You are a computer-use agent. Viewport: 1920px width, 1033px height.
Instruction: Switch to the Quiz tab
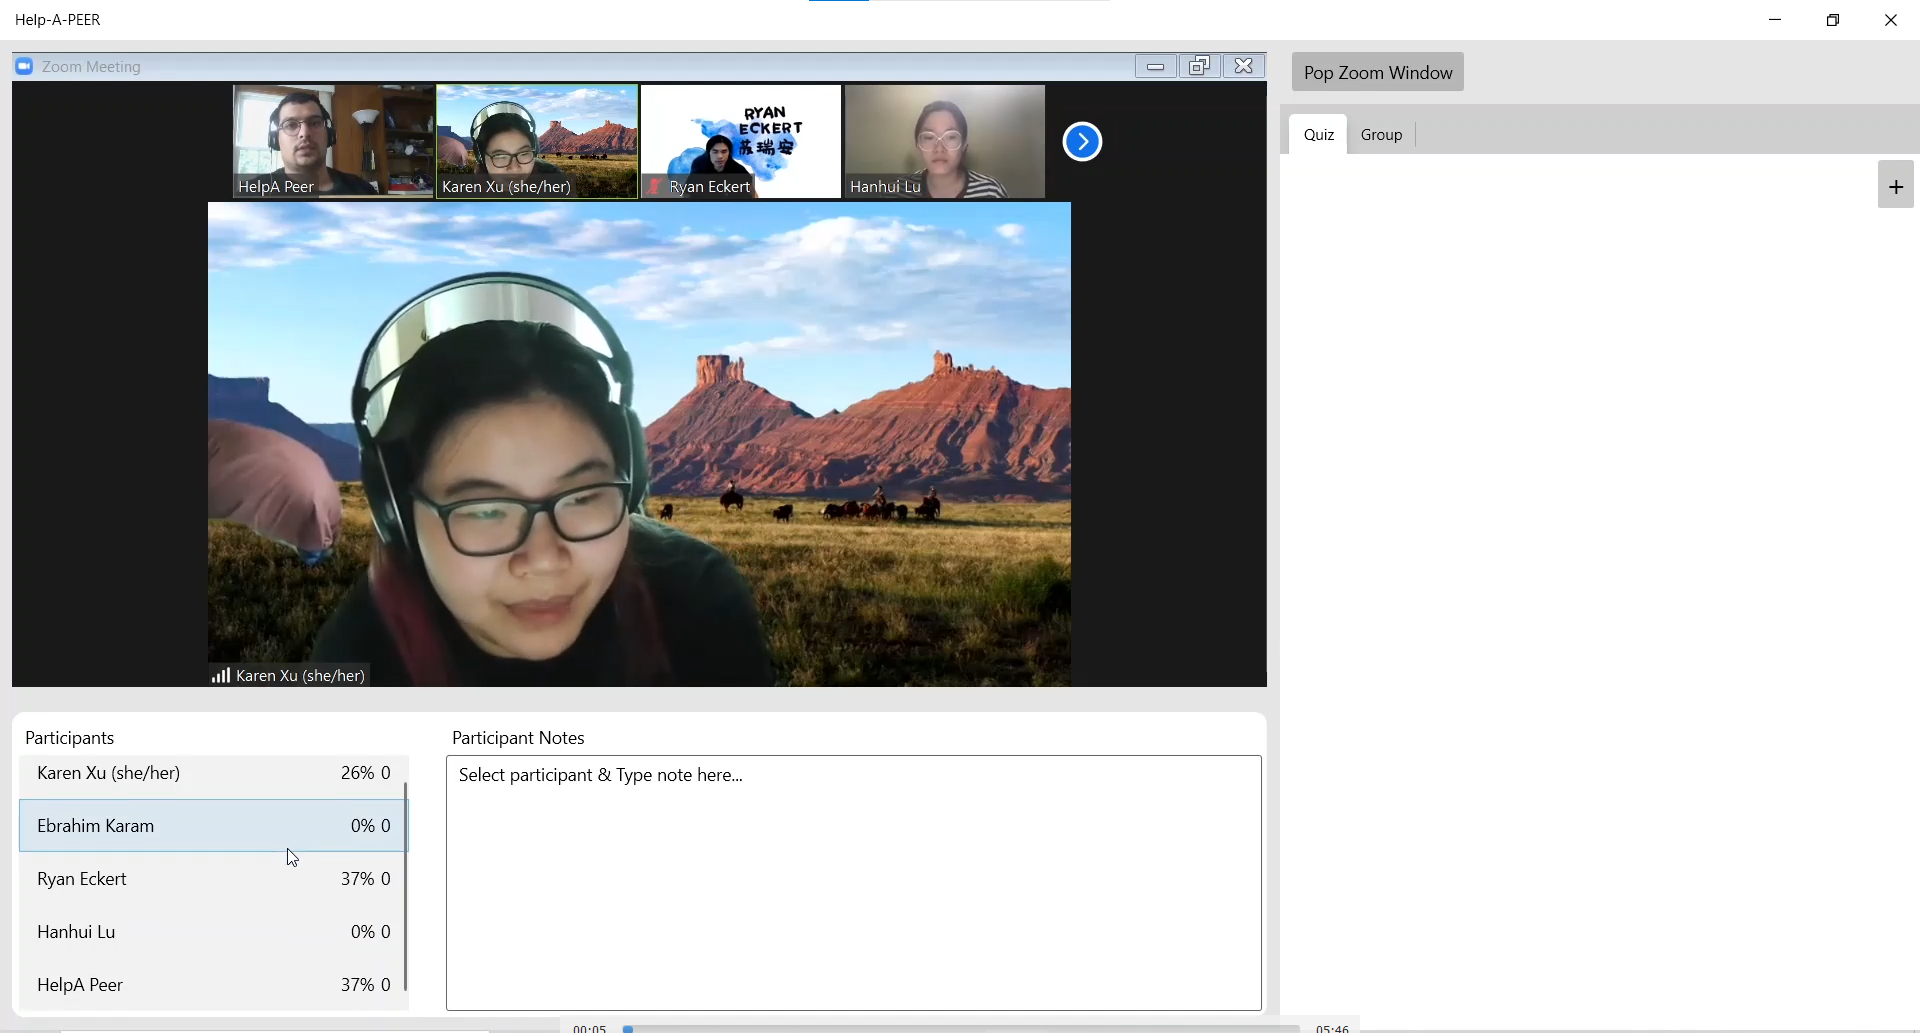[1318, 134]
